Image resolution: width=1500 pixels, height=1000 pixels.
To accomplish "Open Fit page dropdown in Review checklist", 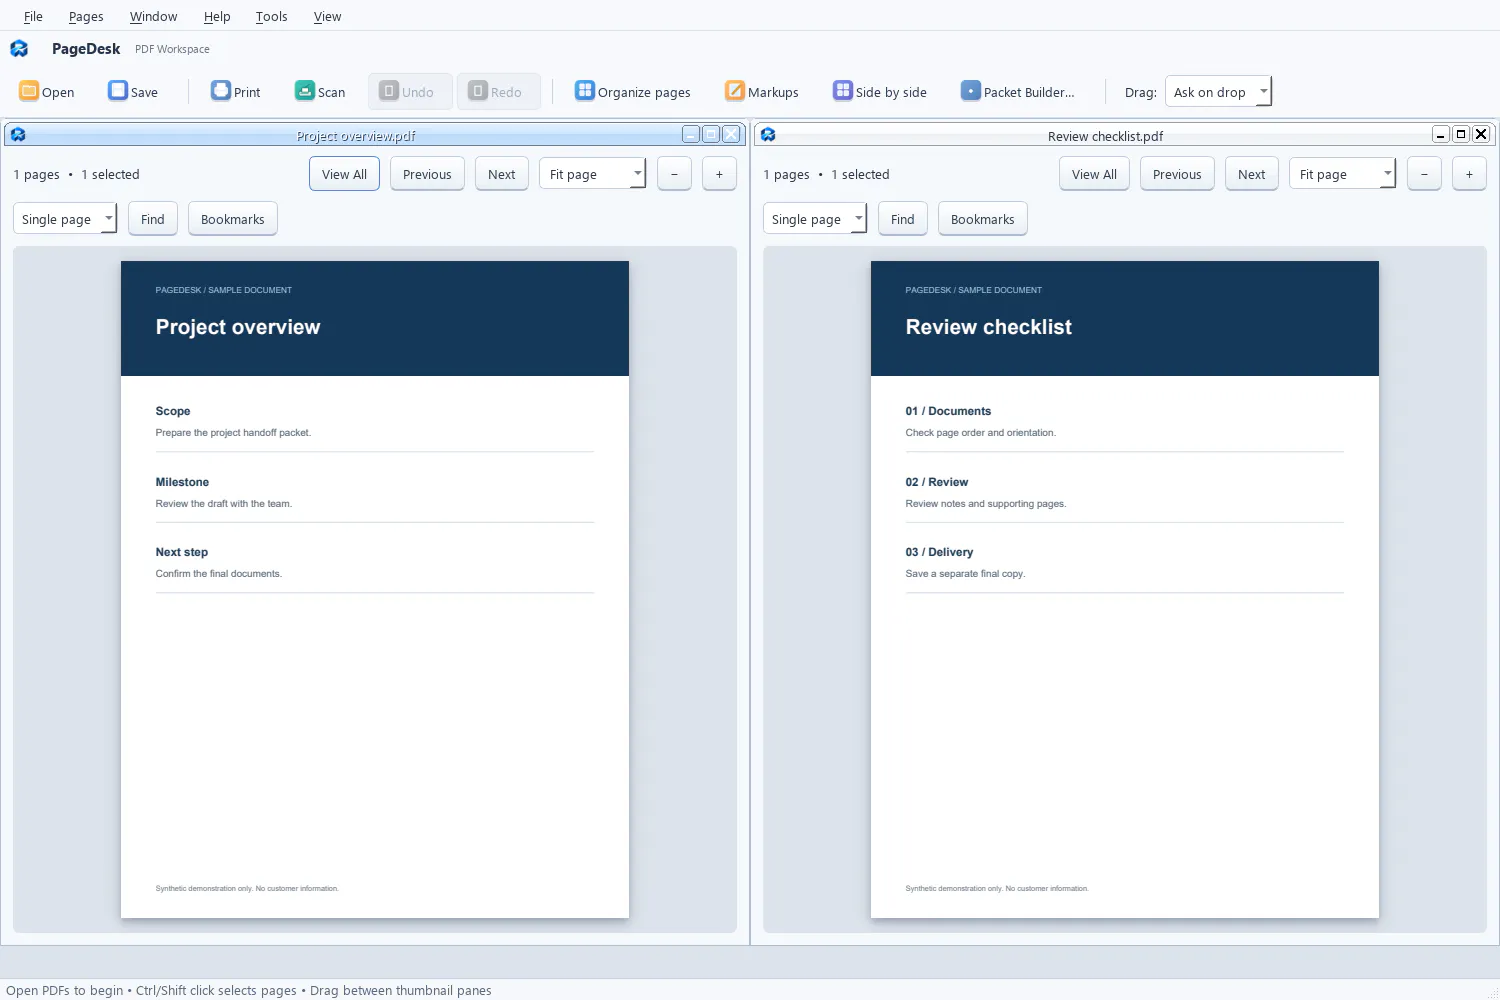I will click(x=1342, y=174).
